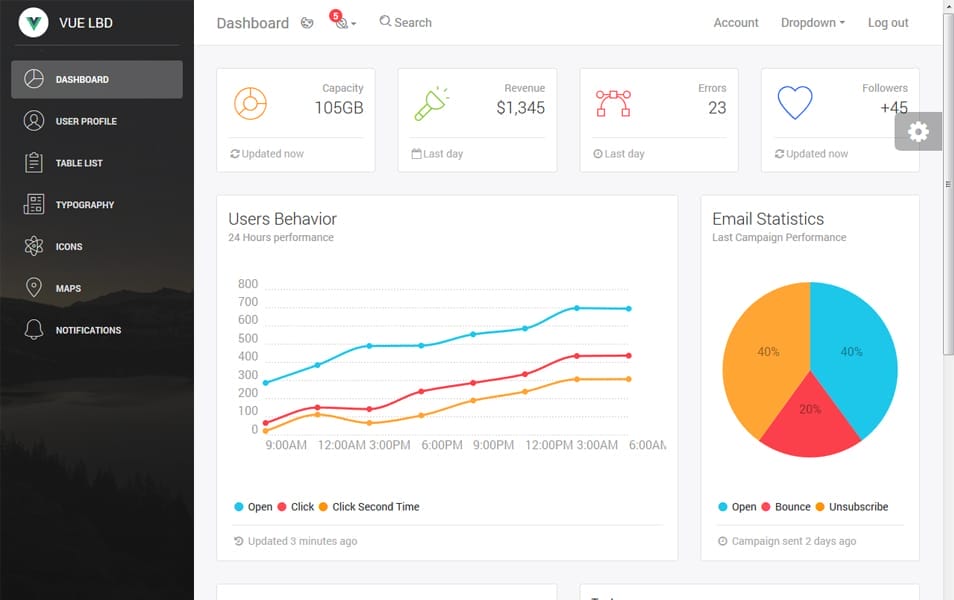The height and width of the screenshot is (600, 954).
Task: Open the floating settings gear button
Action: [x=918, y=131]
